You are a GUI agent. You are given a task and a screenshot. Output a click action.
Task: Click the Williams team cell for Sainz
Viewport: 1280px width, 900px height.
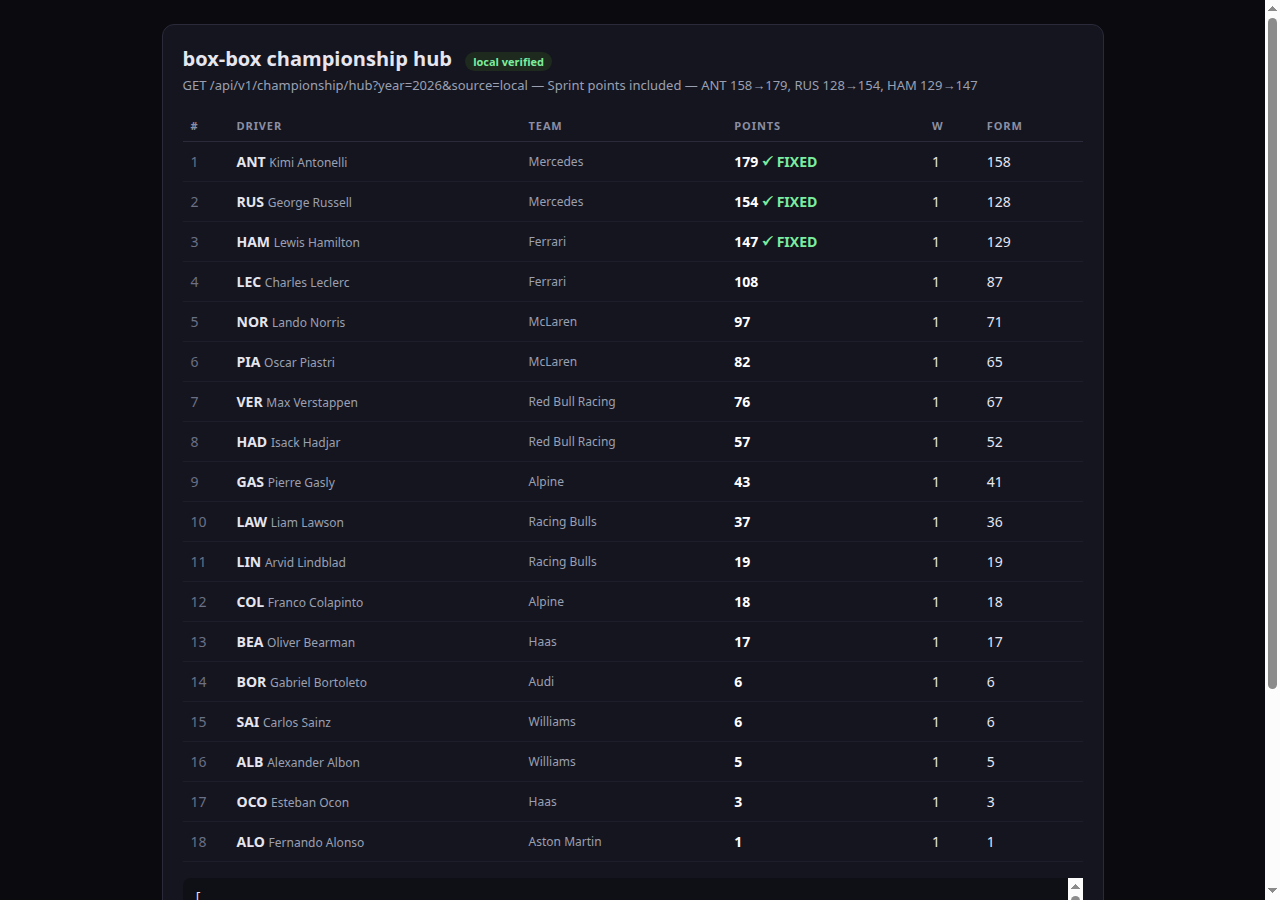[x=552, y=722]
